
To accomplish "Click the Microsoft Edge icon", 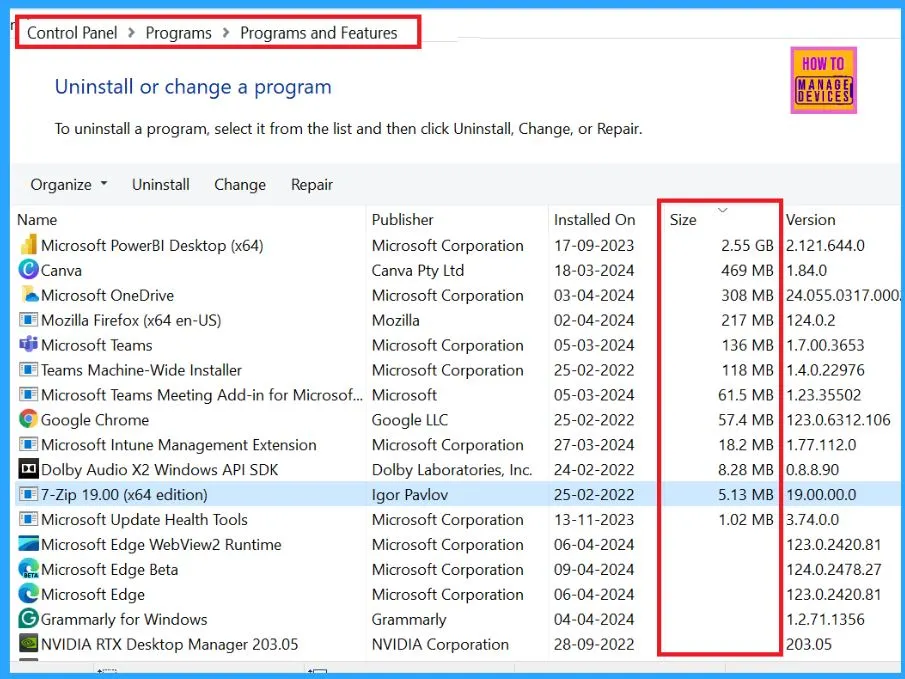I will click(x=28, y=594).
